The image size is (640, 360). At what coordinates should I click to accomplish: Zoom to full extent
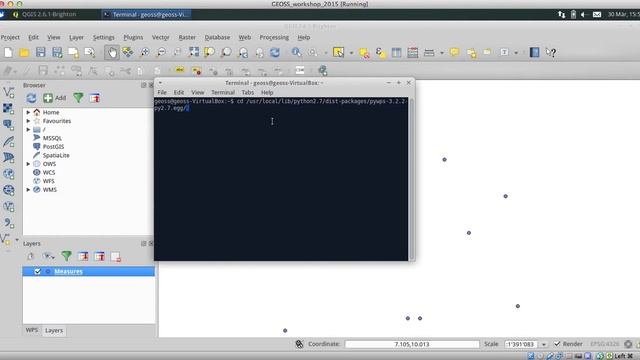coord(194,52)
